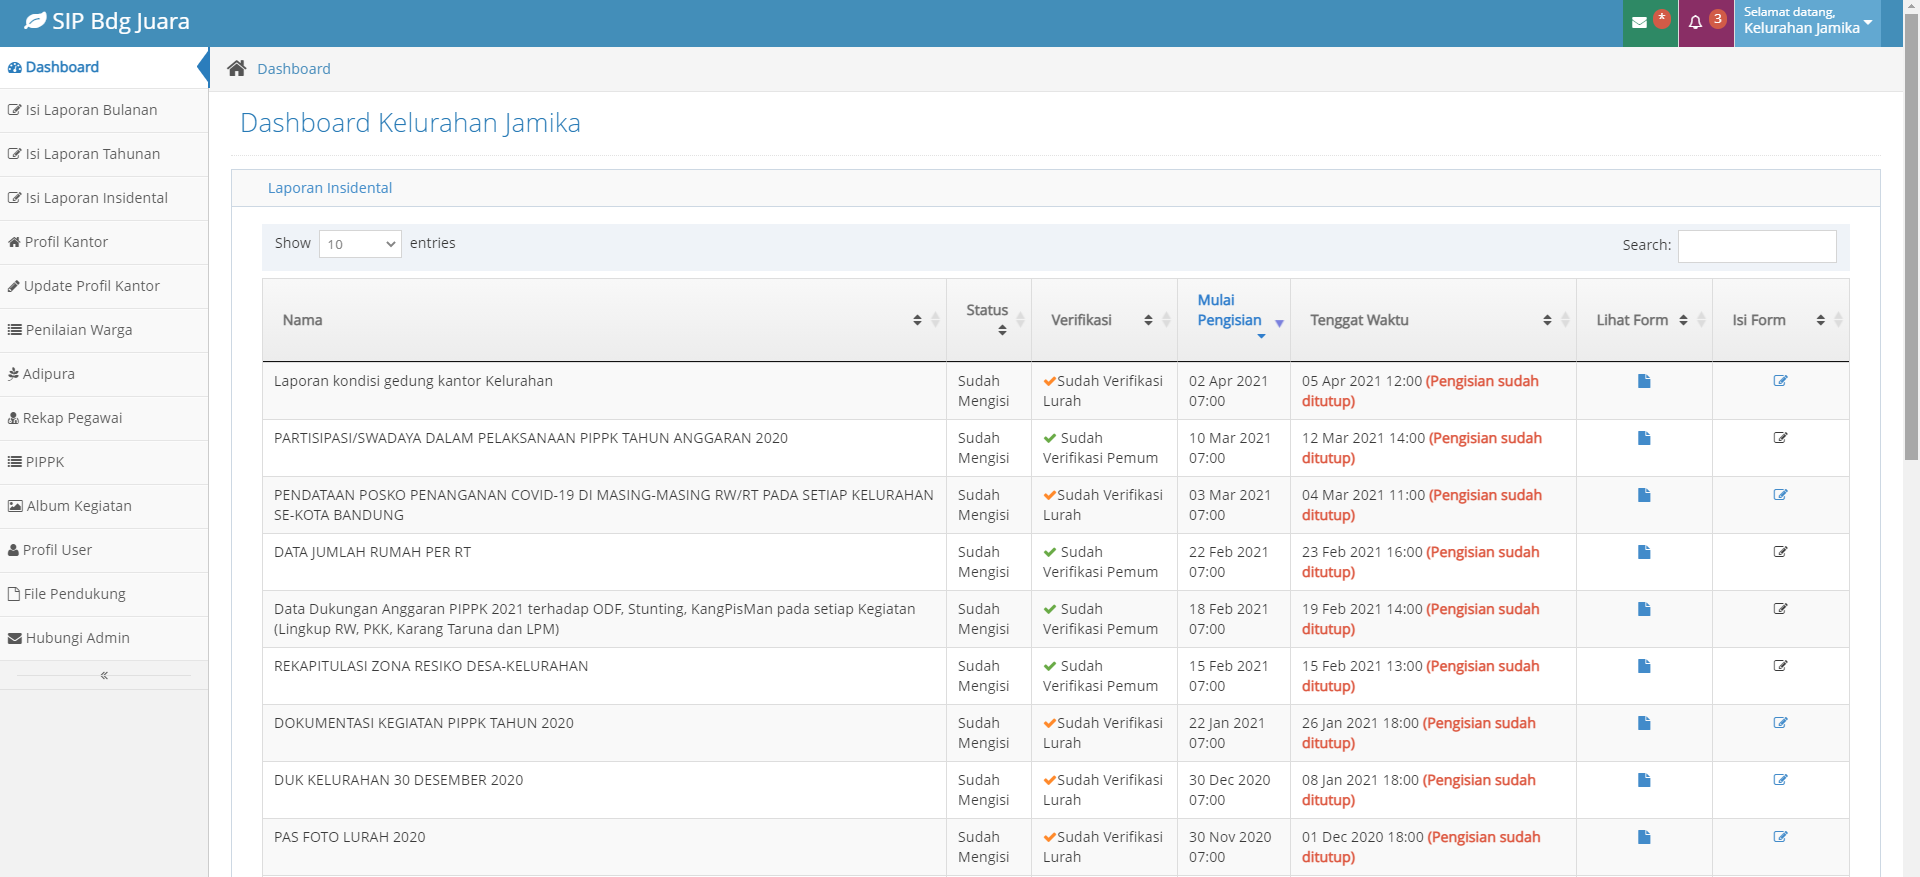
Task: Sort table by Mulai Pengisian column
Action: coord(1234,320)
